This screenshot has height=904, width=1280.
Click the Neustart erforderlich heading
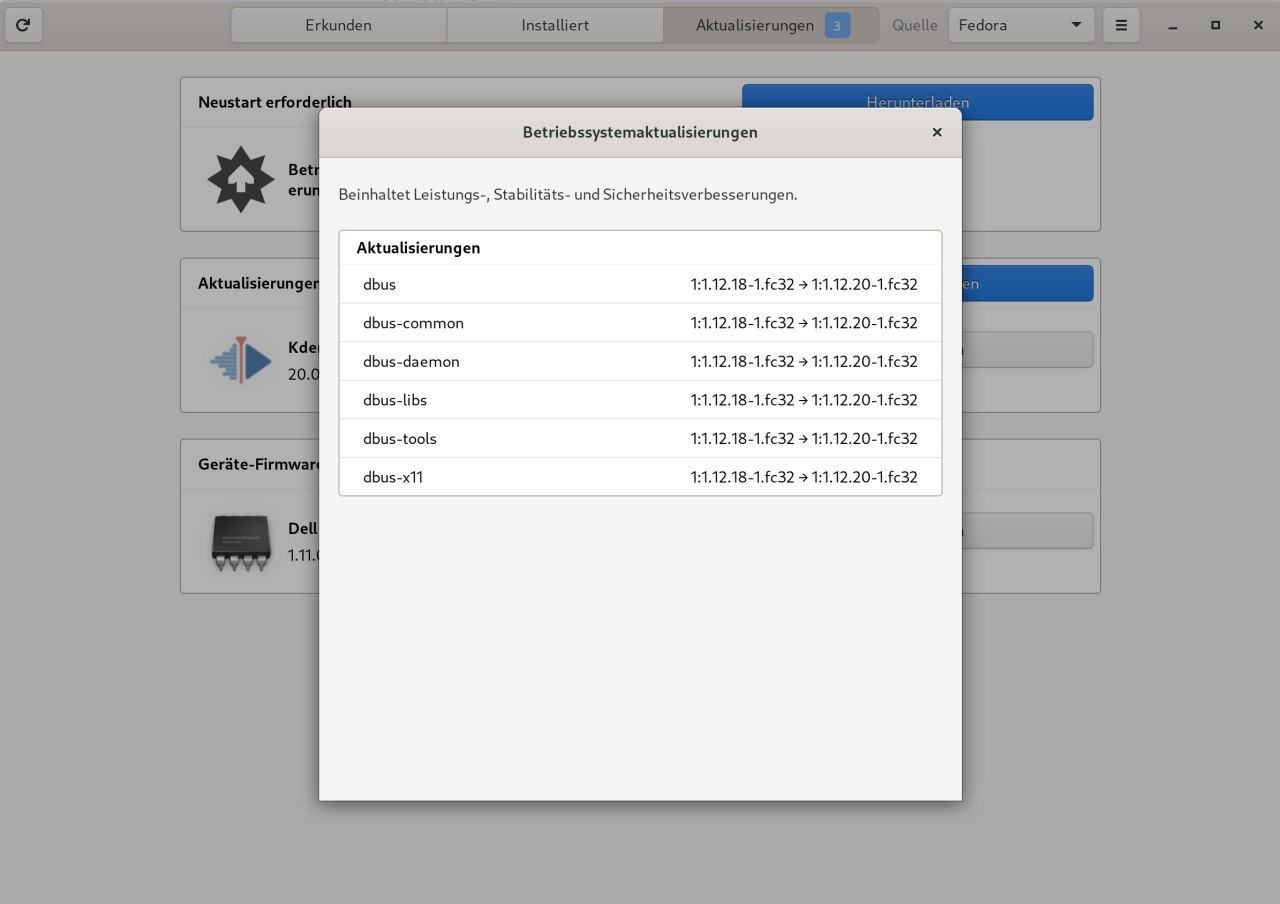275,102
